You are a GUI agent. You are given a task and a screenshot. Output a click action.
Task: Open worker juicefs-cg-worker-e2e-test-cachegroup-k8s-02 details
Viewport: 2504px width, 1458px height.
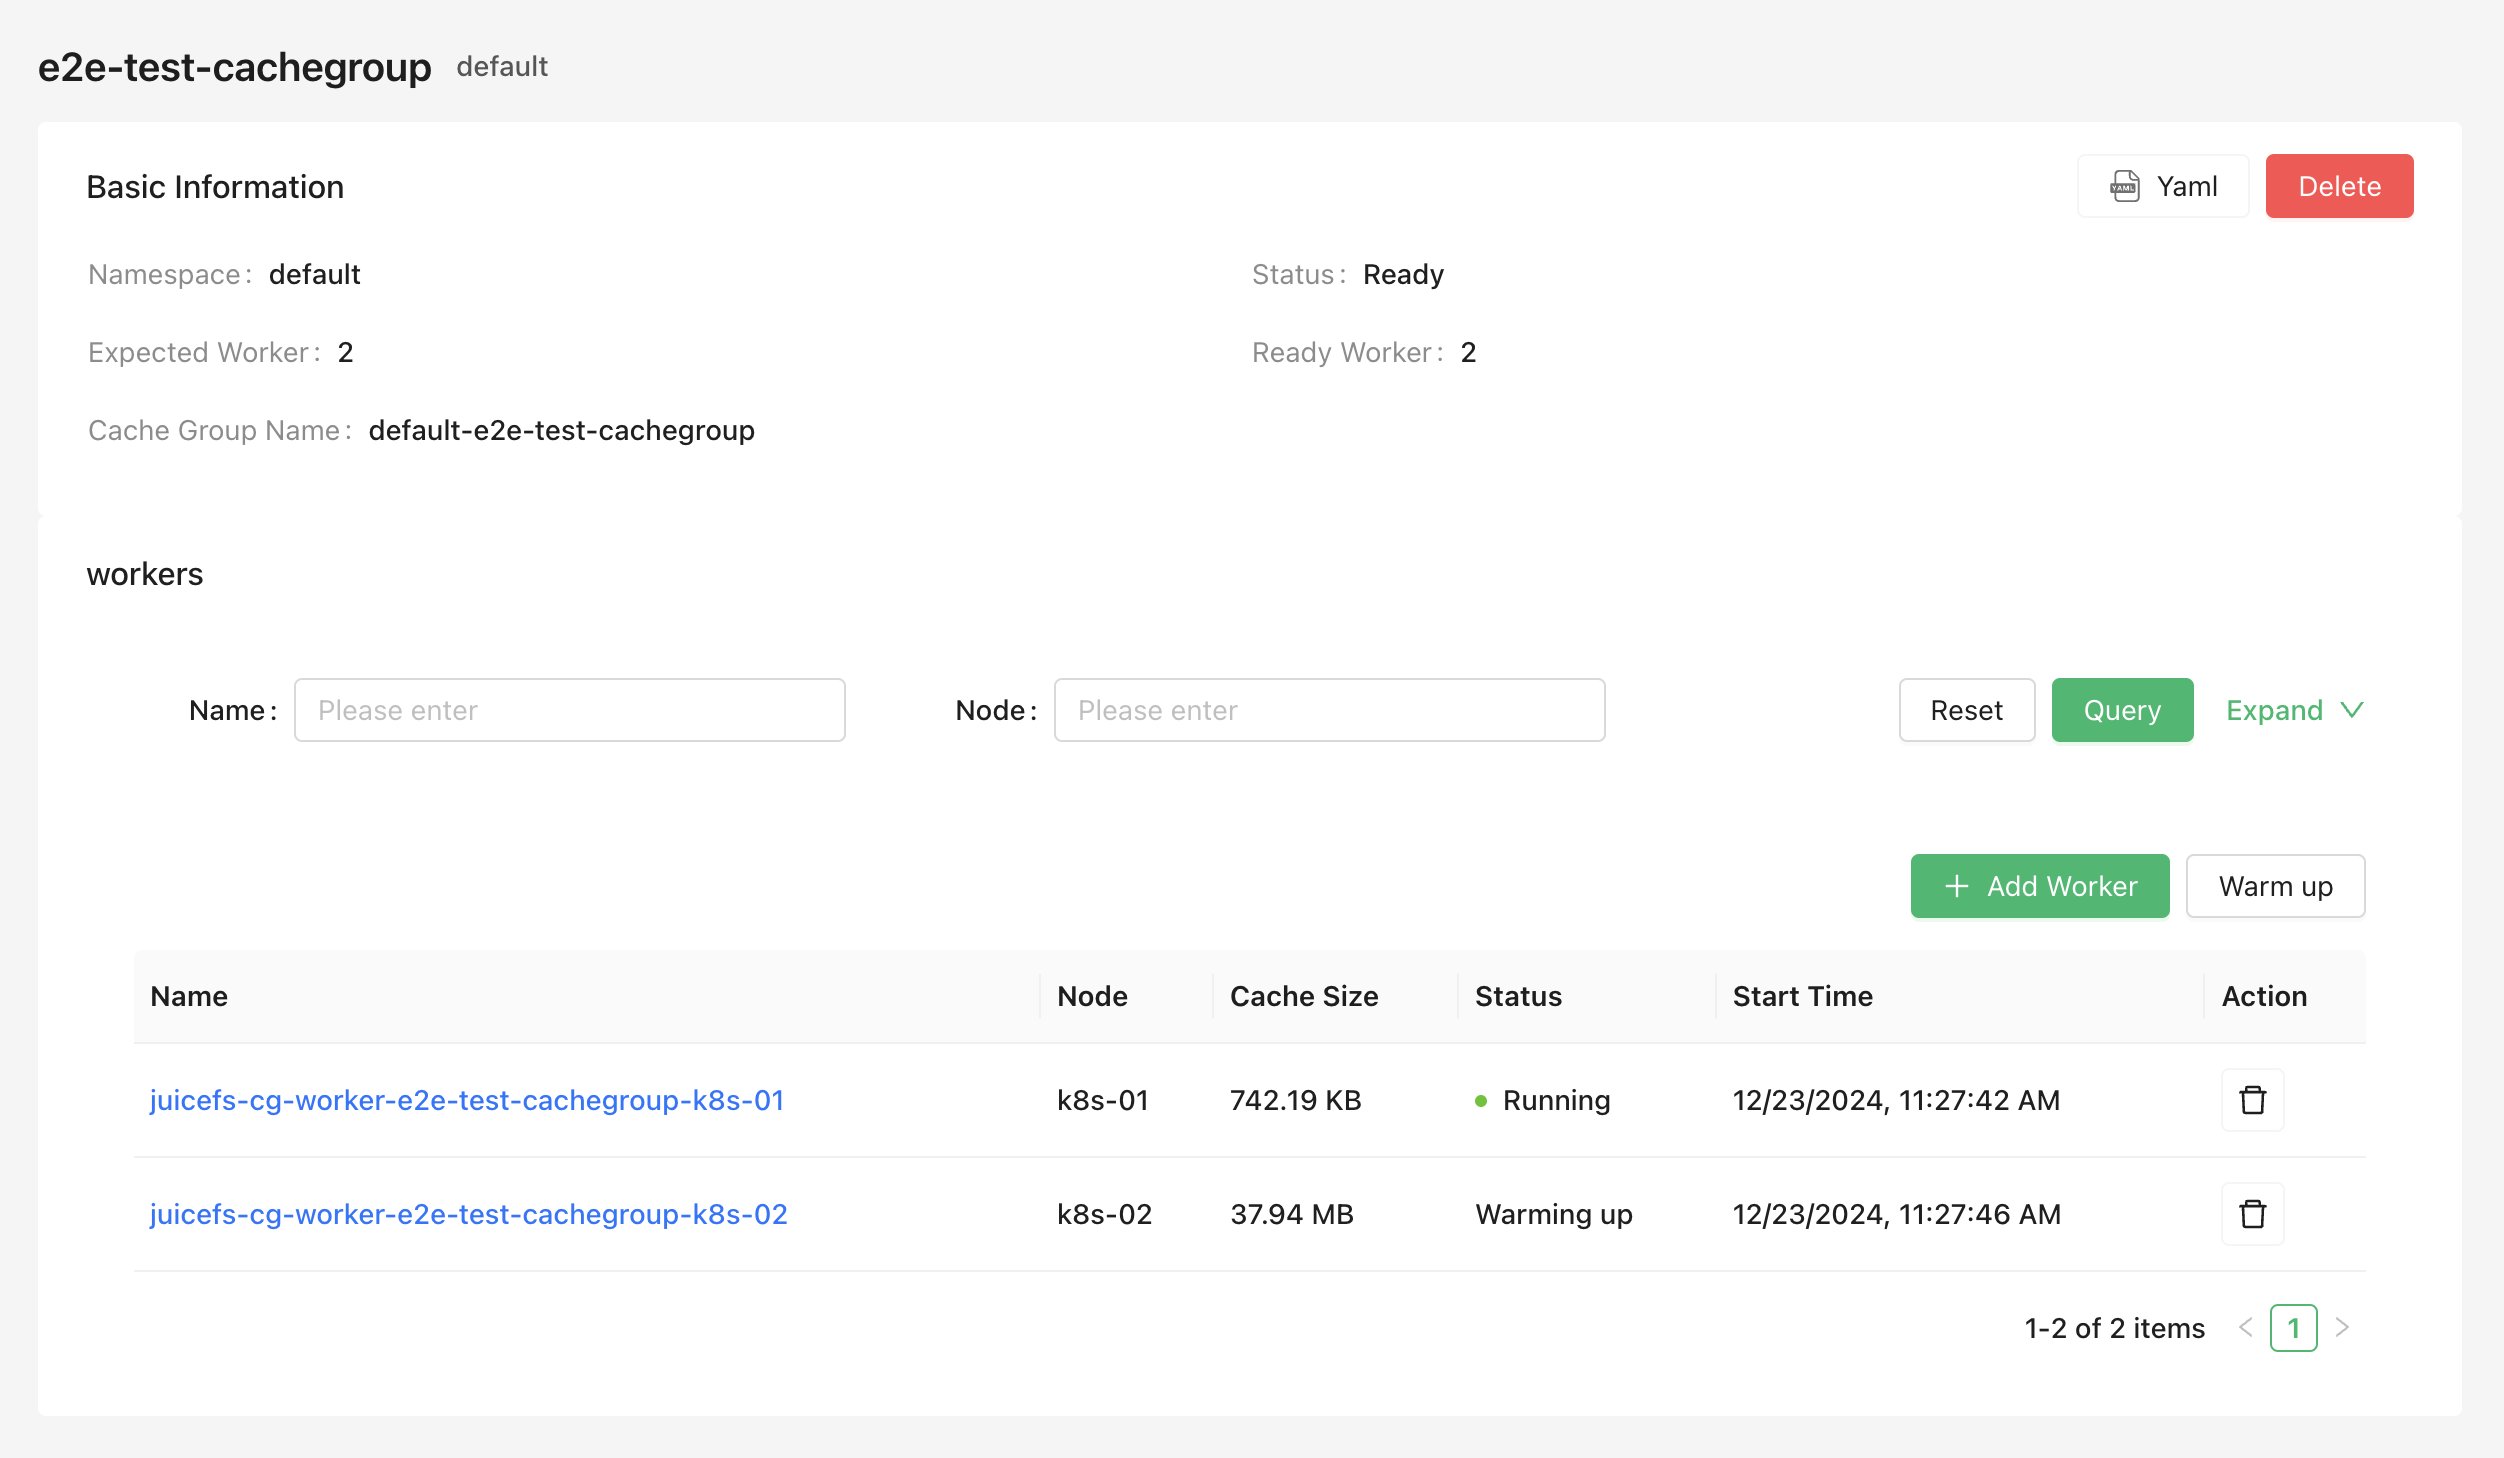coord(468,1214)
